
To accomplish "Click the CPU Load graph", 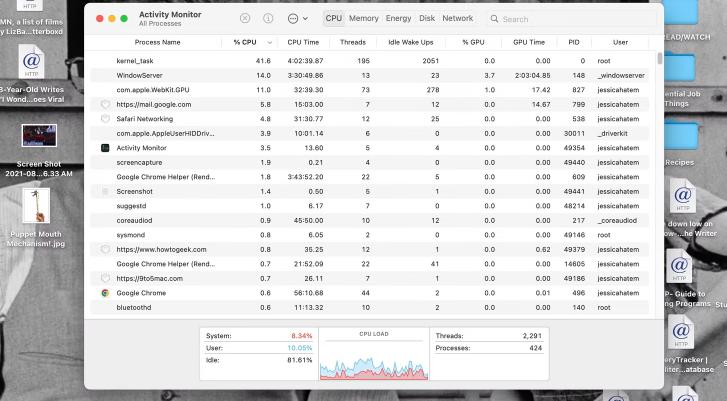I will coord(374,360).
